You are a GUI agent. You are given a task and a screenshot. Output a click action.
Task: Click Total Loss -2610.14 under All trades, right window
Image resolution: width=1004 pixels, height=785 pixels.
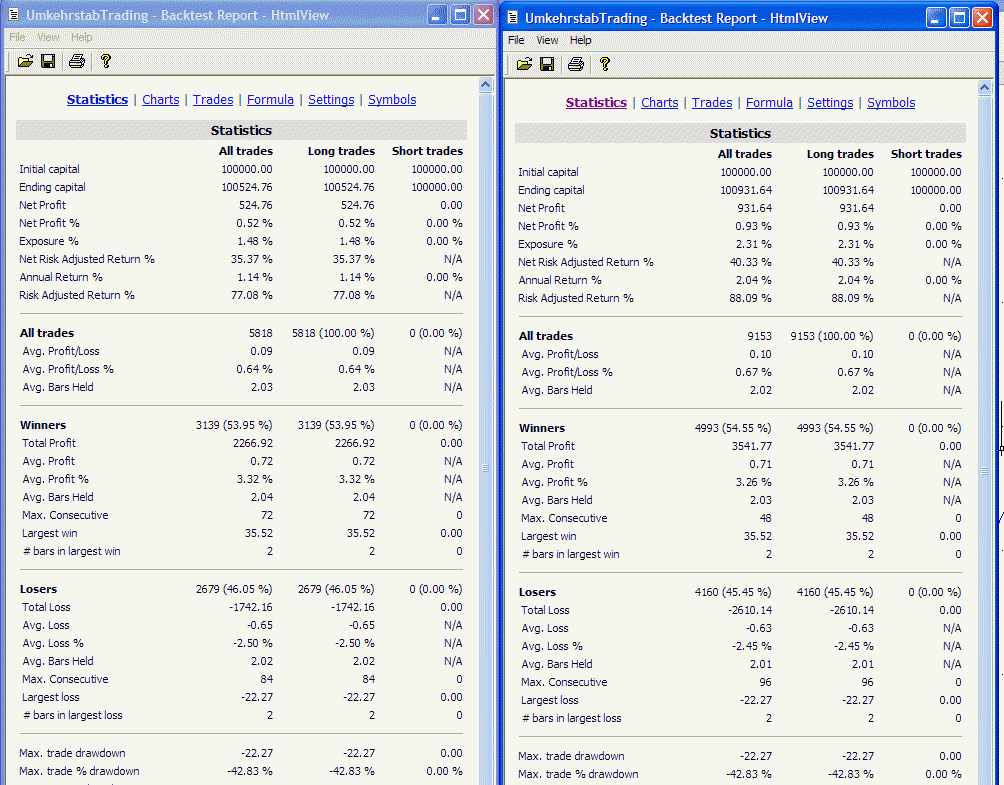(750, 610)
